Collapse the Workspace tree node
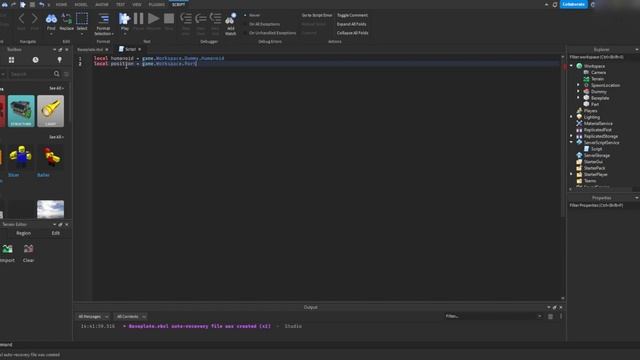 click(571, 66)
